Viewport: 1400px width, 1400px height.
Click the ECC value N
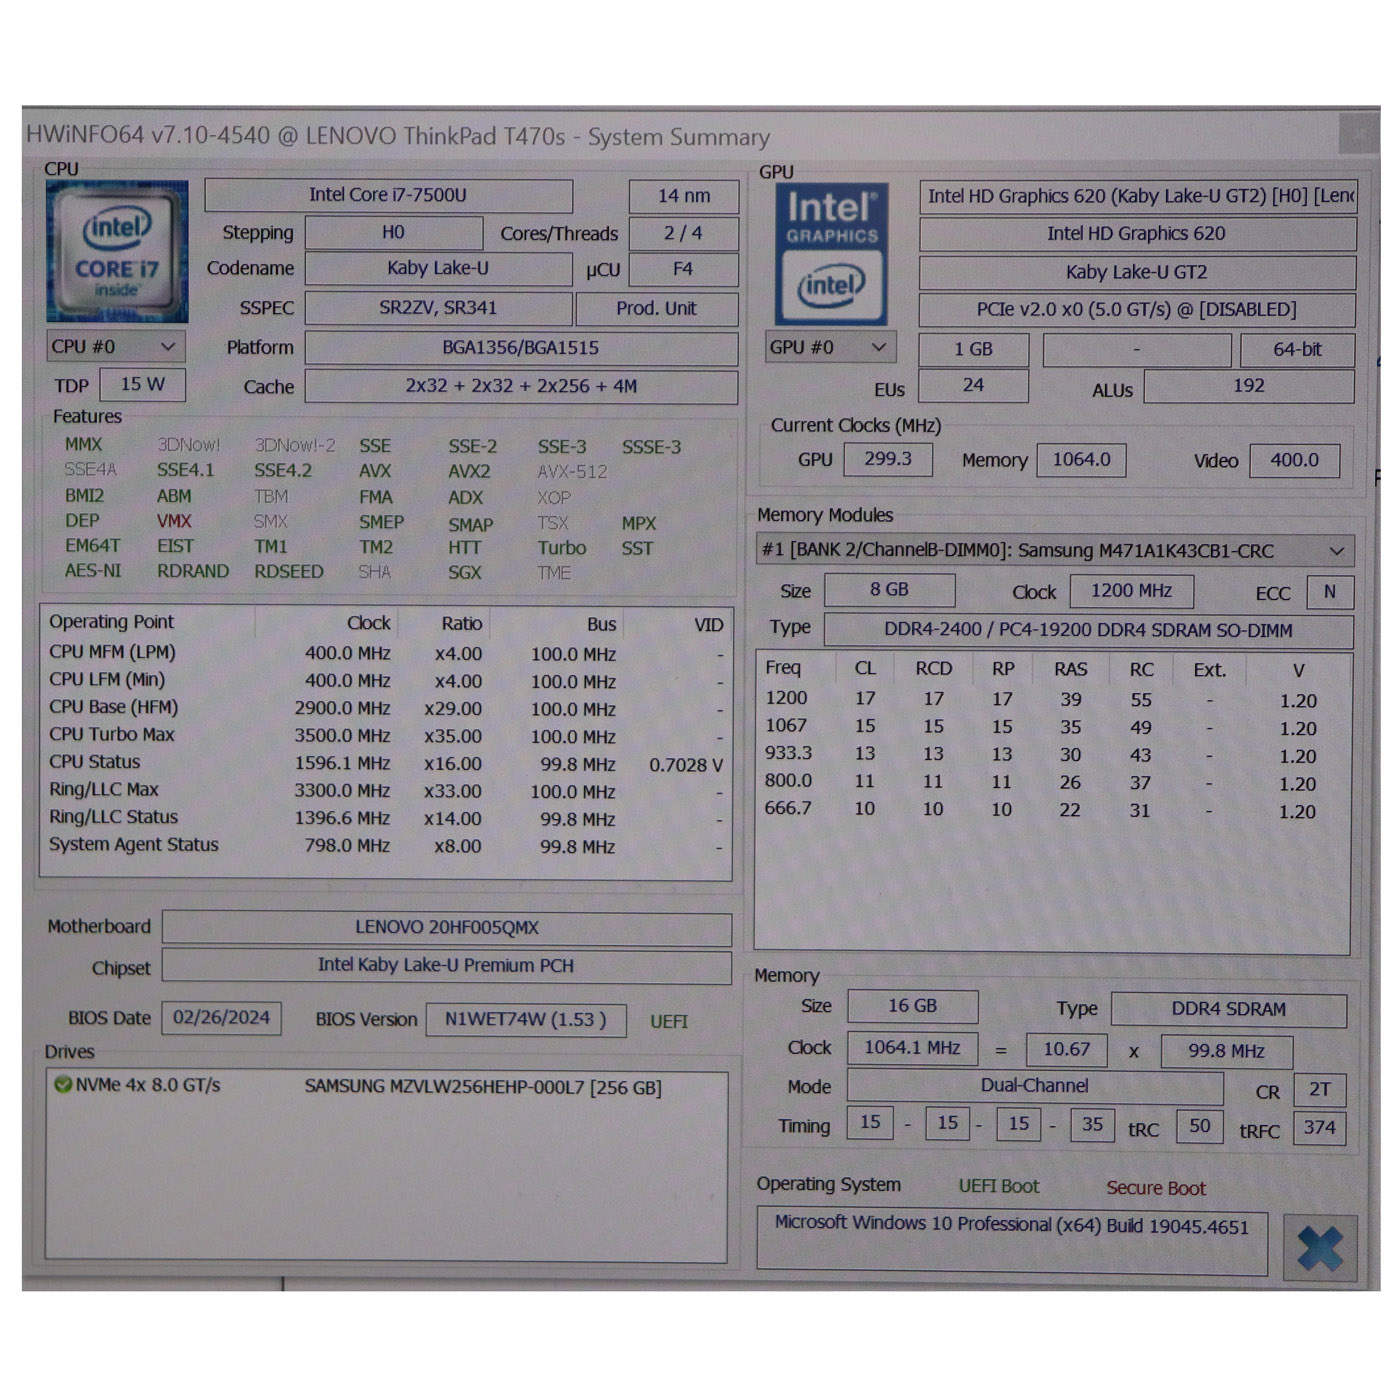1330,592
